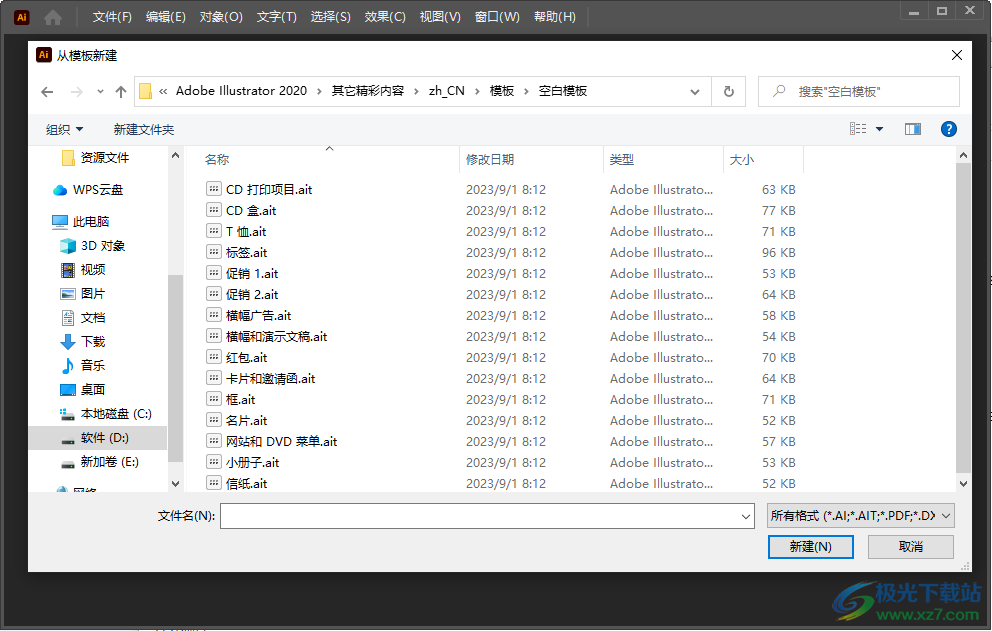Expand the address bar history dropdown
This screenshot has height=631, width=992.
pos(695,92)
